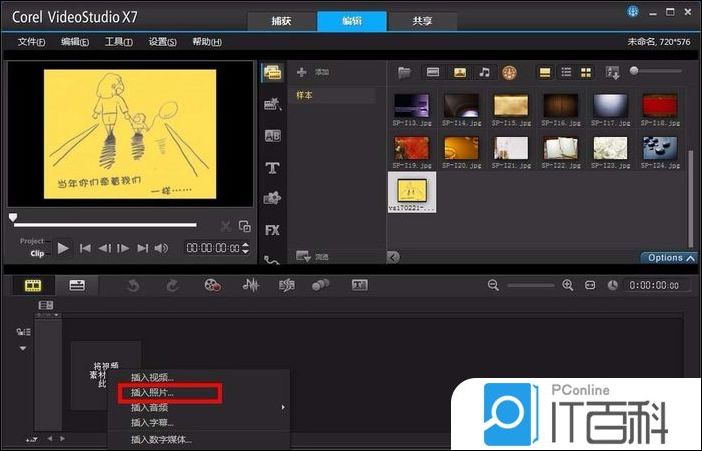Expand the Options panel
The image size is (702, 451).
click(669, 258)
